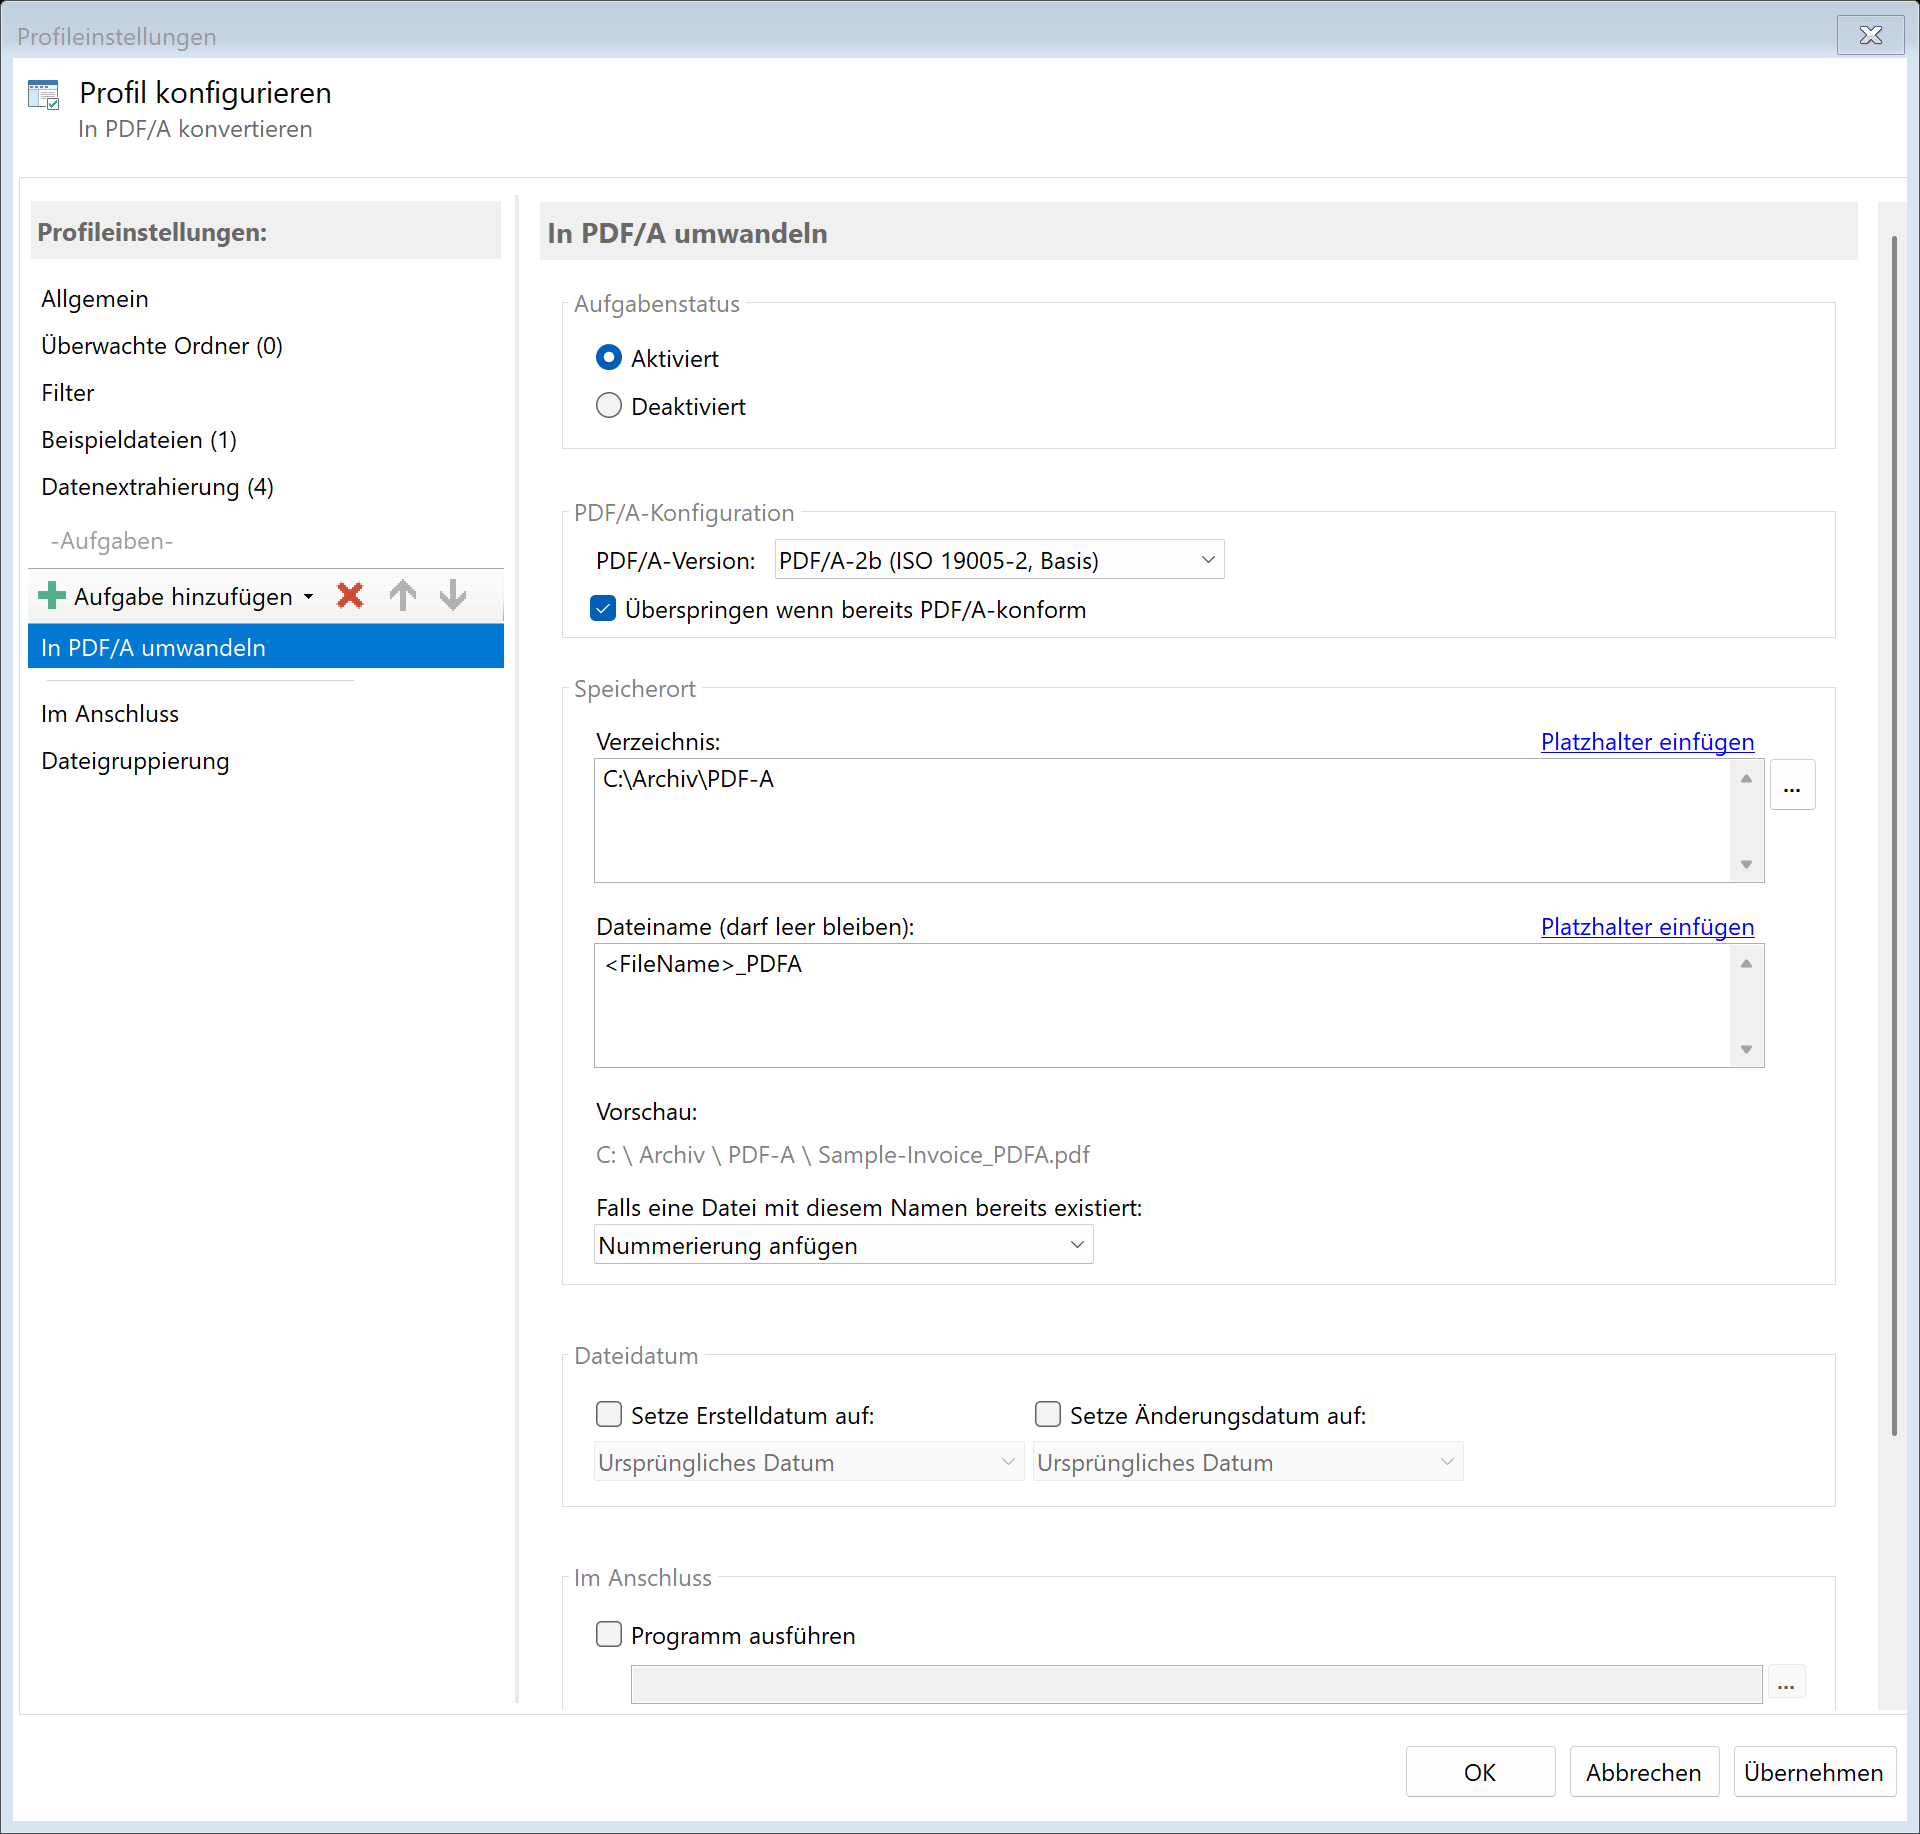Go to Überwachte Ordner (0) section
The height and width of the screenshot is (1834, 1920).
pyautogui.click(x=161, y=346)
